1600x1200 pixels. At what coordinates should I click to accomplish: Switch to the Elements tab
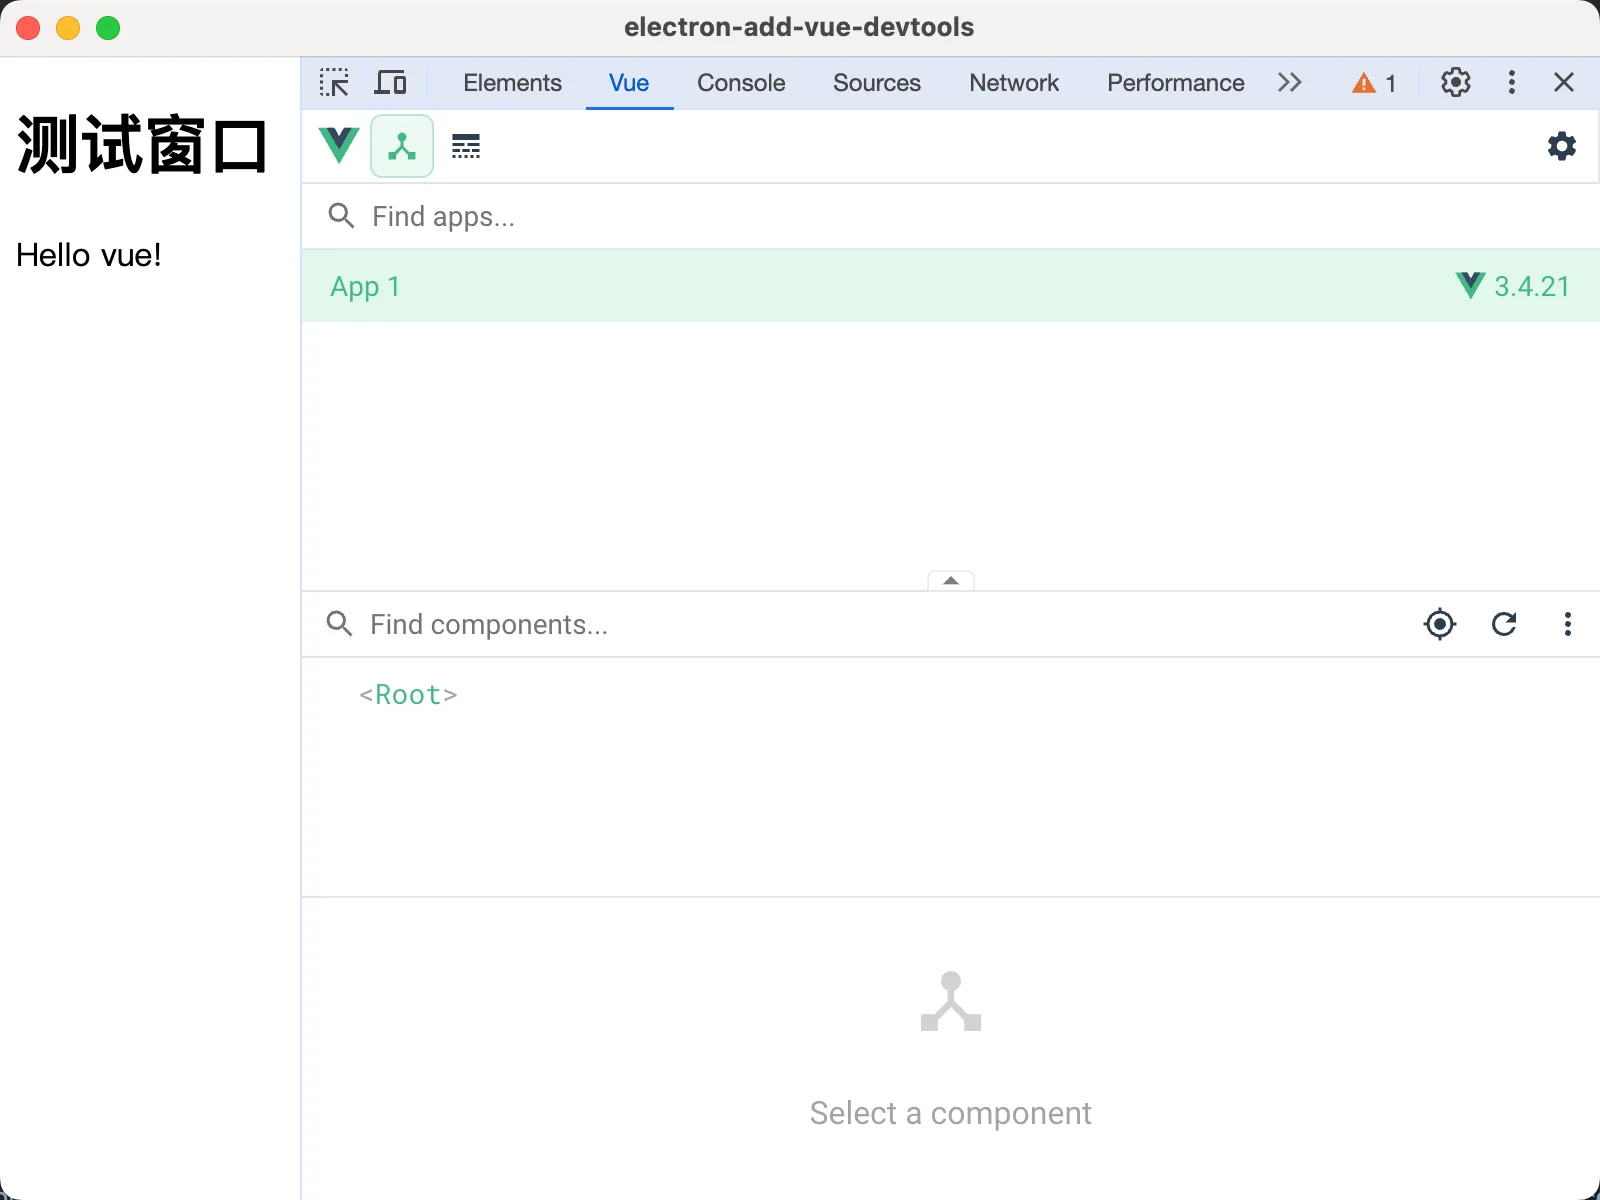click(x=512, y=83)
